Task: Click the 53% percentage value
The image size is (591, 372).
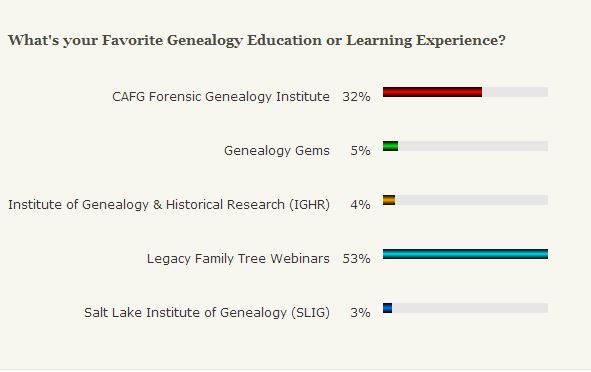Action: [x=356, y=259]
